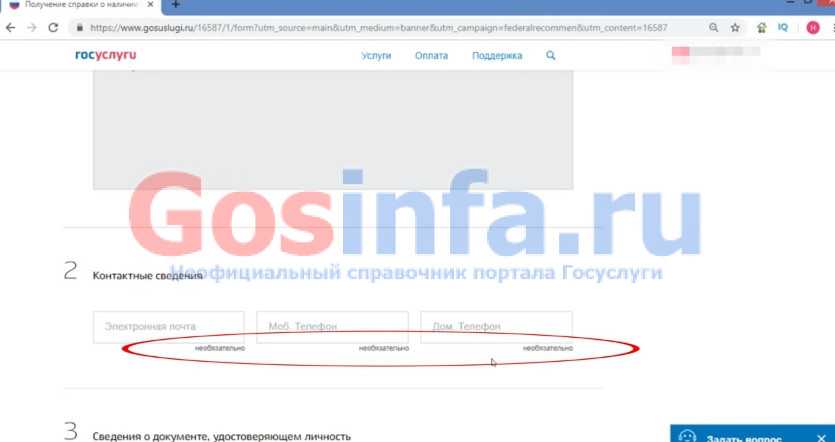Viewport: 835px width, 442px height.
Task: Click the Моб. Телефон input field
Action: click(332, 327)
